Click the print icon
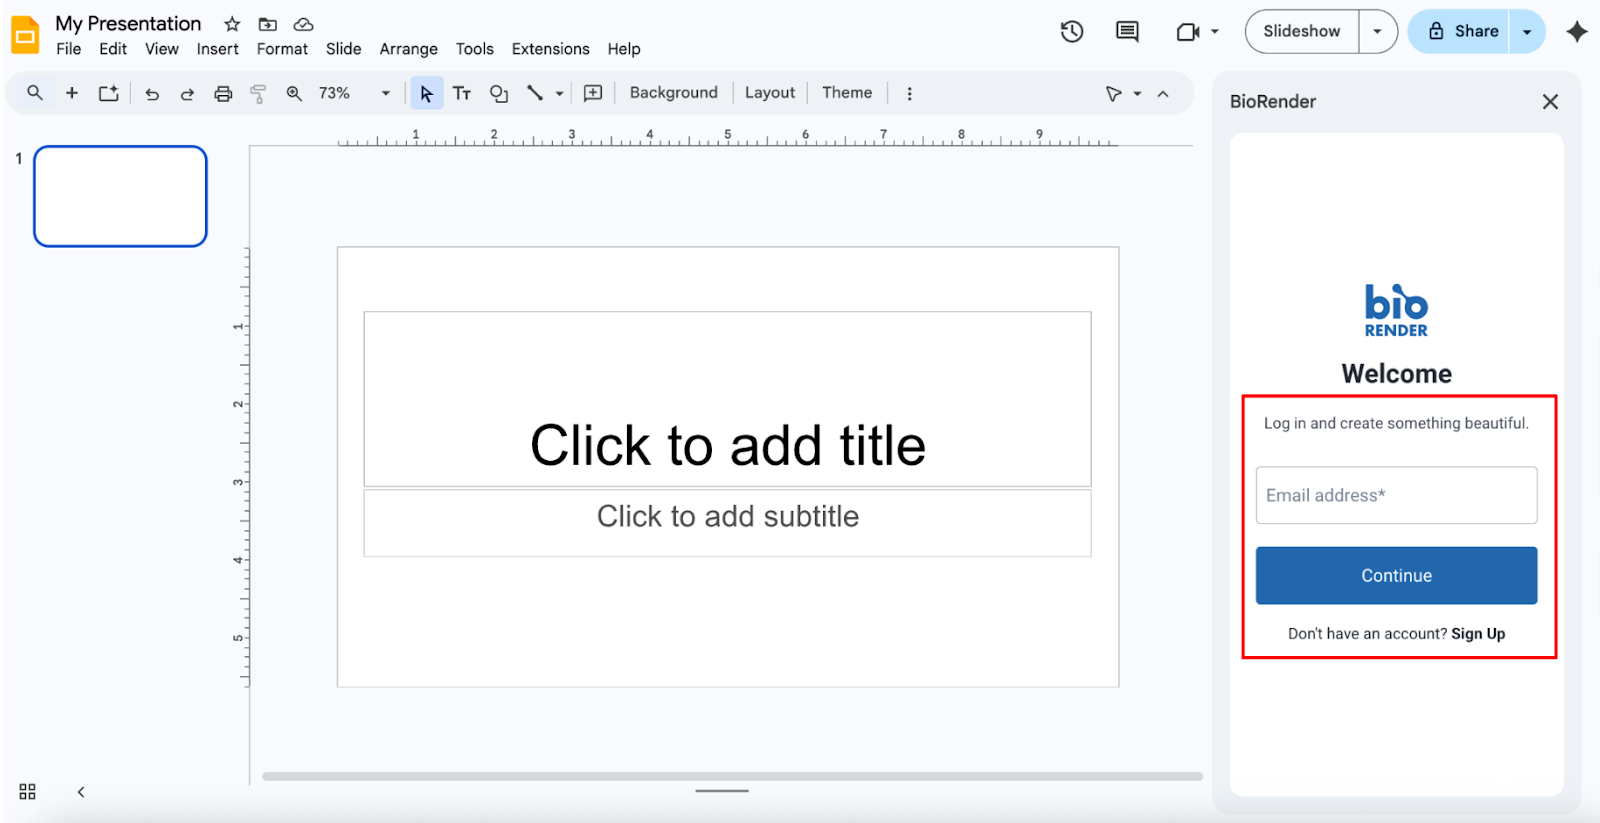 (x=223, y=94)
